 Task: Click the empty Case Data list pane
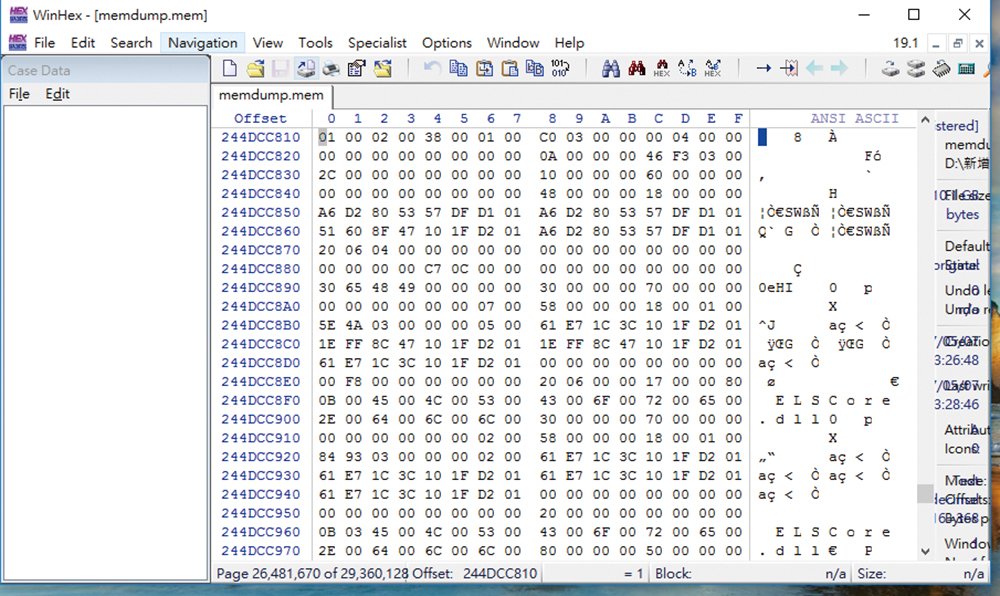tap(105, 343)
